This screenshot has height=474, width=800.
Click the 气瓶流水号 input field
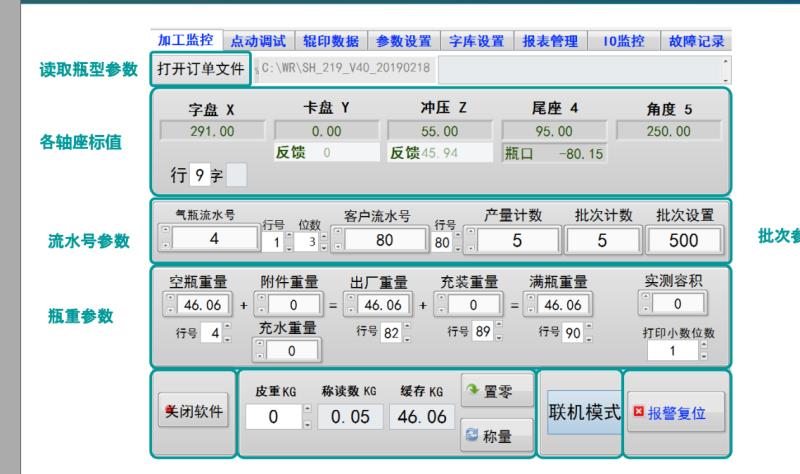click(x=213, y=240)
